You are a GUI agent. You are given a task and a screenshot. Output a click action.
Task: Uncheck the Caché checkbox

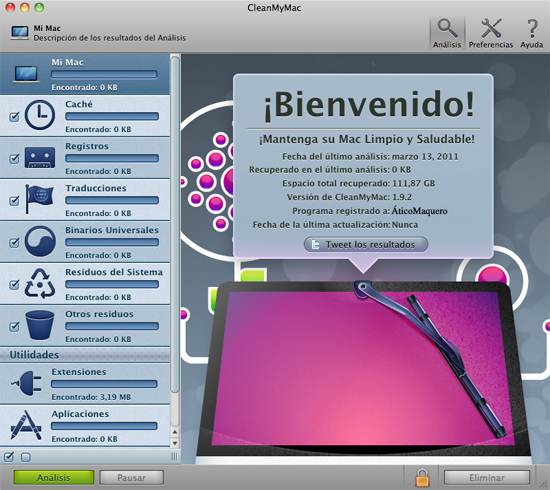[14, 116]
